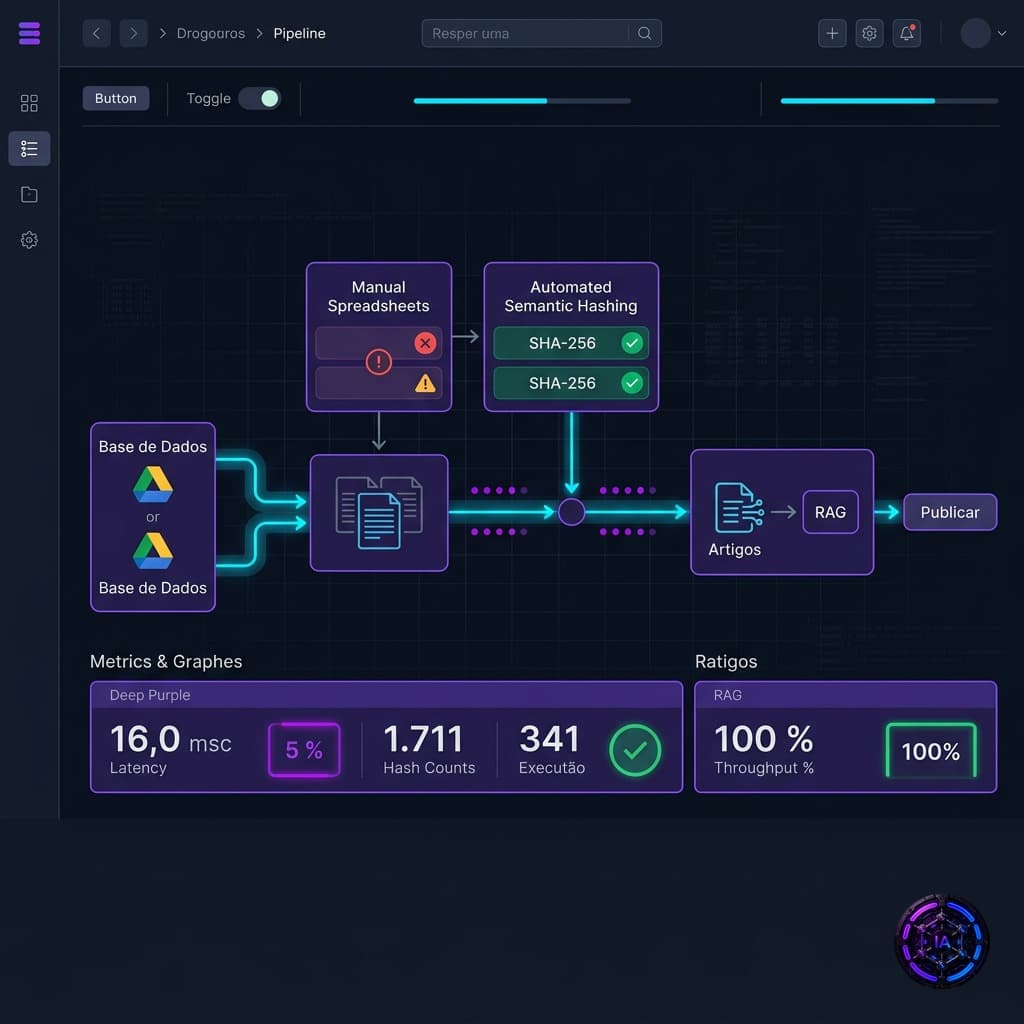Click the Pipeline breadcrumb

pos(299,33)
